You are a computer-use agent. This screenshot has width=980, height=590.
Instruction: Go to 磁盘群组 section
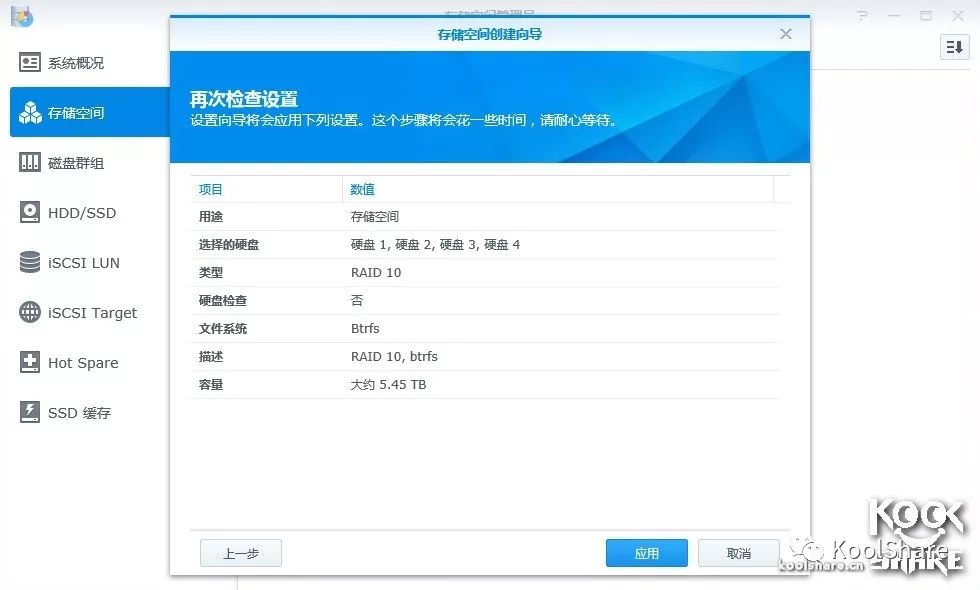(x=89, y=162)
